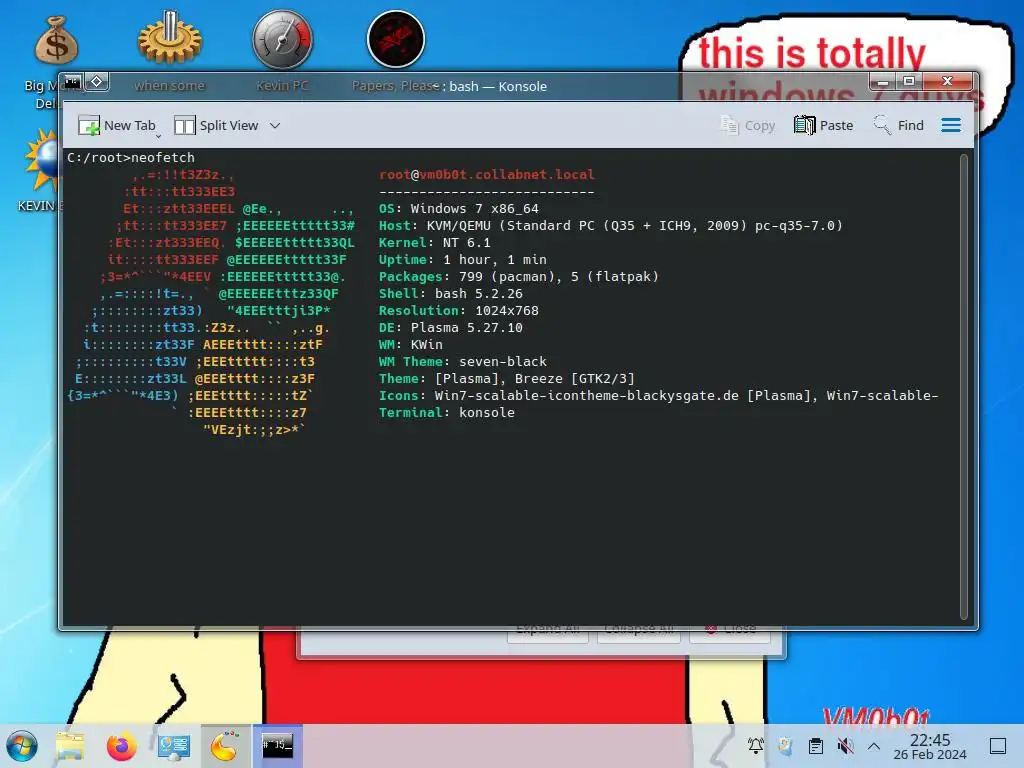Open the clipboard tray icon

(x=816, y=746)
